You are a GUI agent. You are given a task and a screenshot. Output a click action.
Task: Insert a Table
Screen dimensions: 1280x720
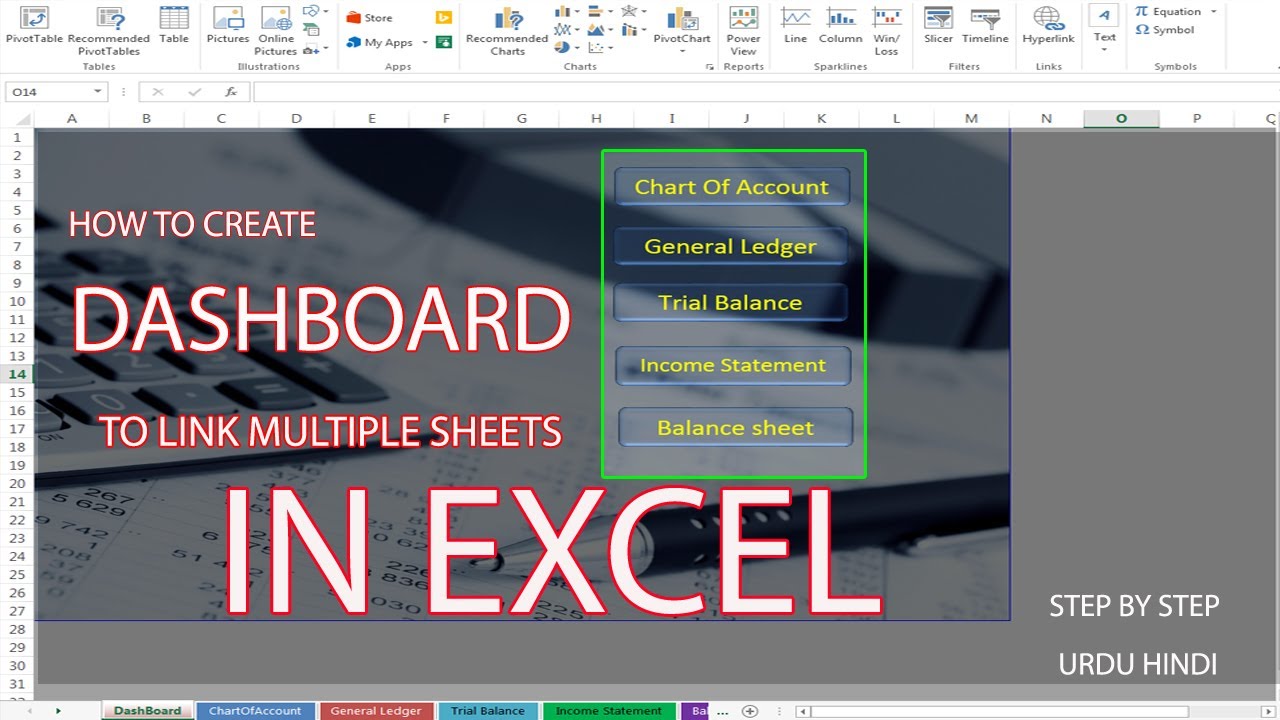tap(174, 25)
